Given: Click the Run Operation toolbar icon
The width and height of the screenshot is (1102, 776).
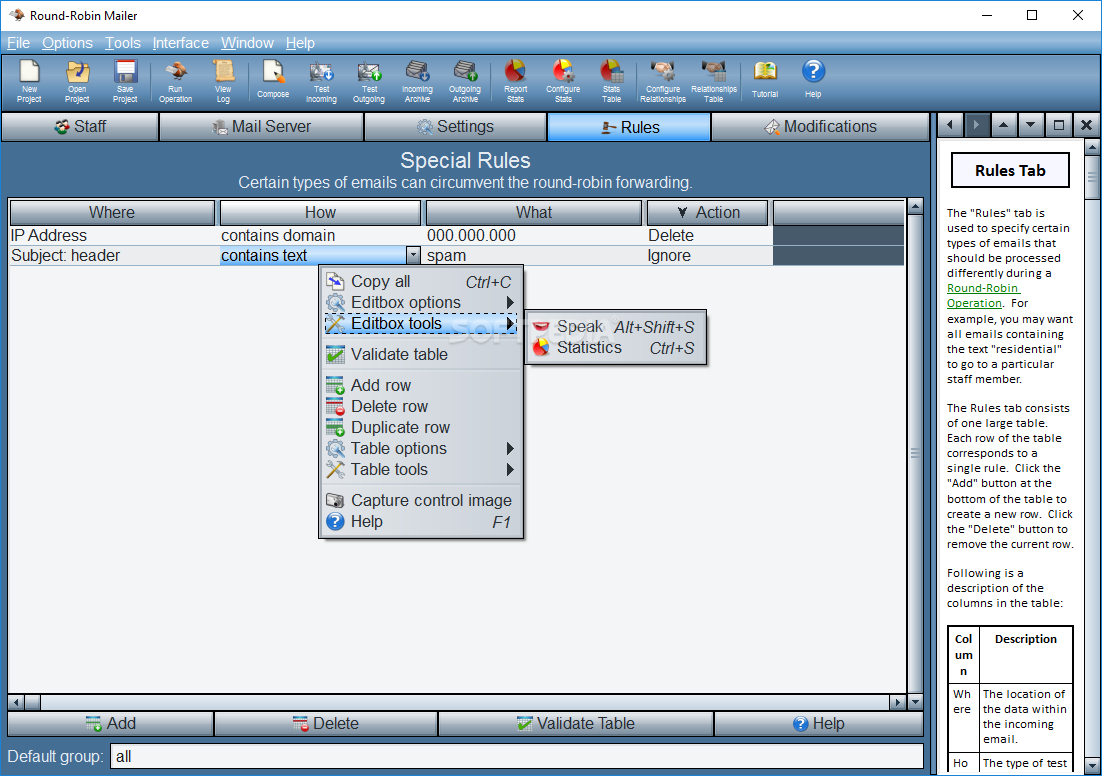Looking at the screenshot, I should coord(175,82).
